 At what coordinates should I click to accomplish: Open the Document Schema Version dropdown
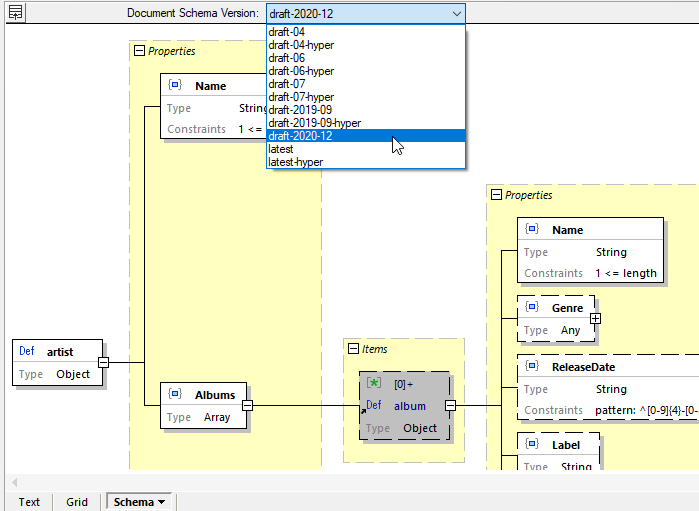(x=456, y=13)
